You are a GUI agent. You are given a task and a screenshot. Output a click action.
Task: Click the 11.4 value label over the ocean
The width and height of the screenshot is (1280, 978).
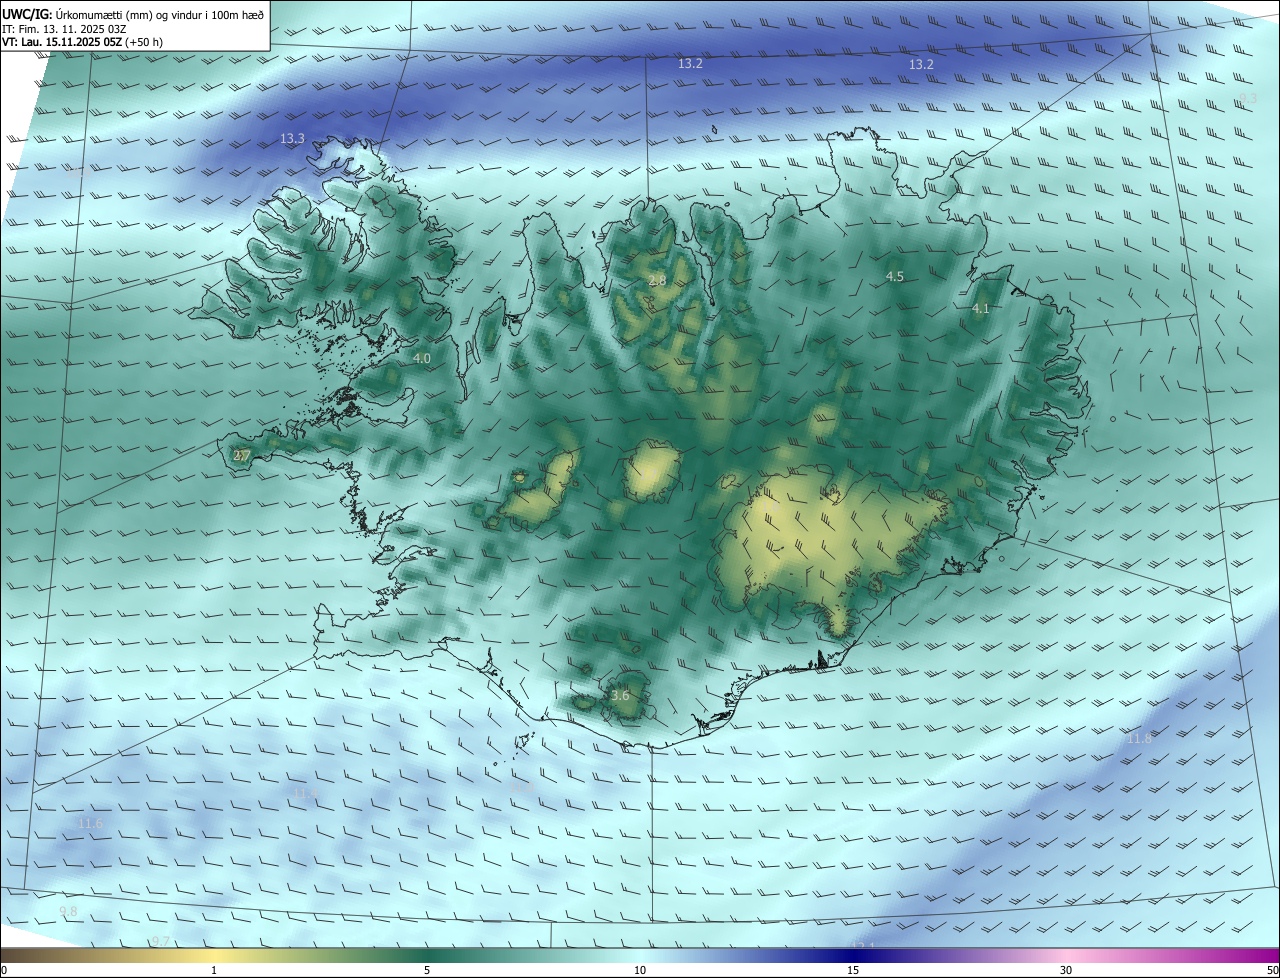tap(305, 794)
